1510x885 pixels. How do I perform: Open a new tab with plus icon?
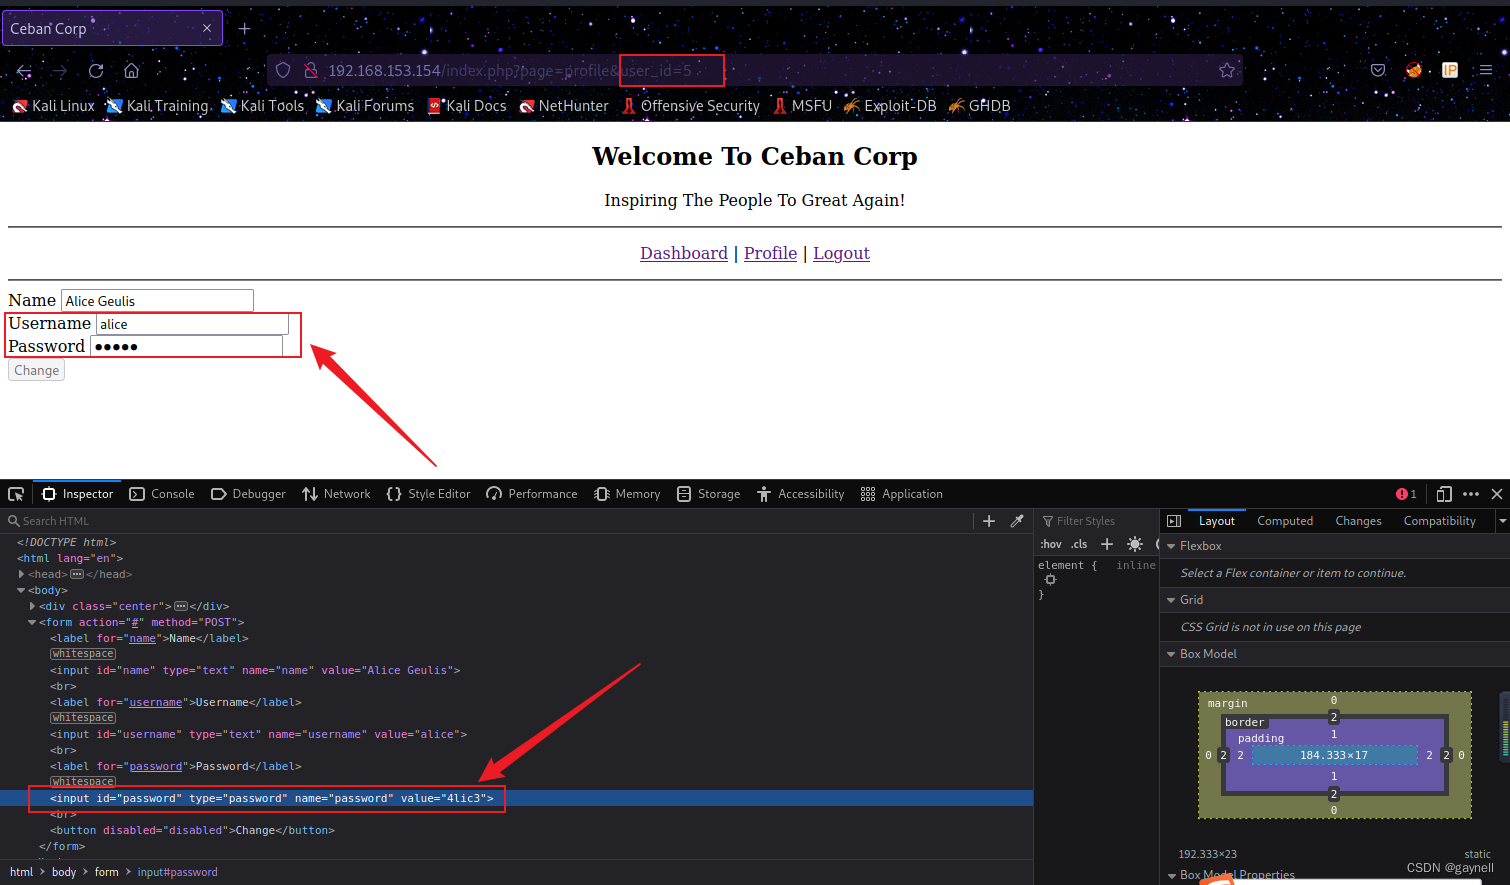pyautogui.click(x=244, y=29)
